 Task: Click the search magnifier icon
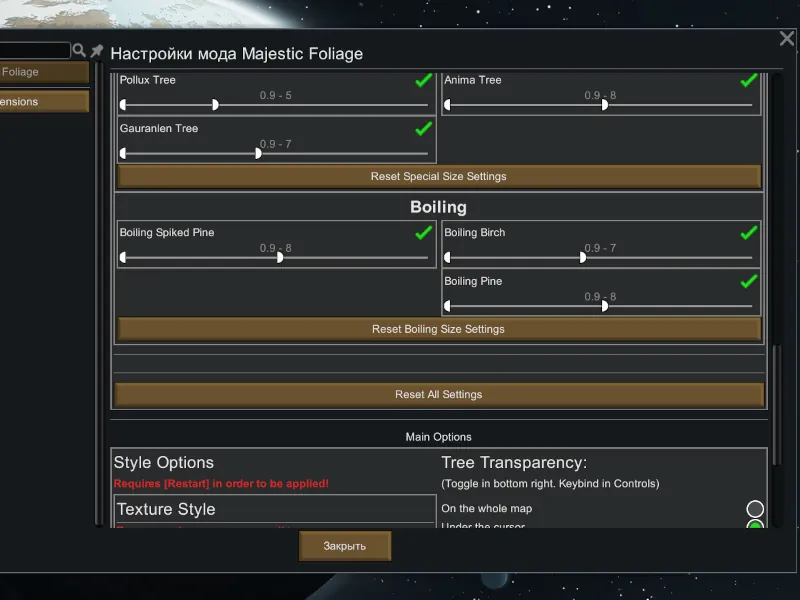click(79, 50)
